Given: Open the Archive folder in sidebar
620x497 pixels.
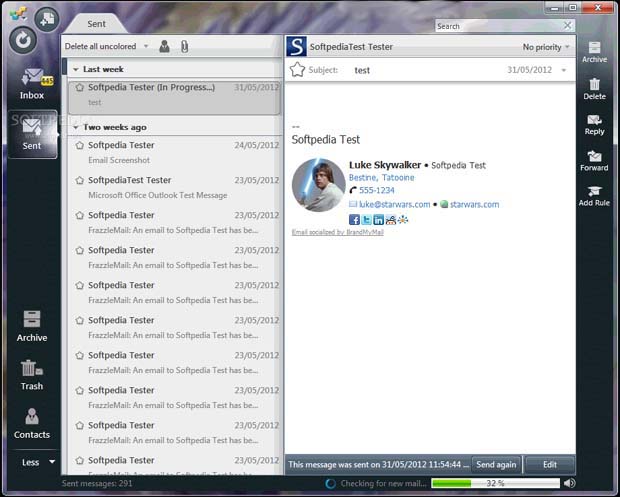Looking at the screenshot, I should pyautogui.click(x=32, y=326).
